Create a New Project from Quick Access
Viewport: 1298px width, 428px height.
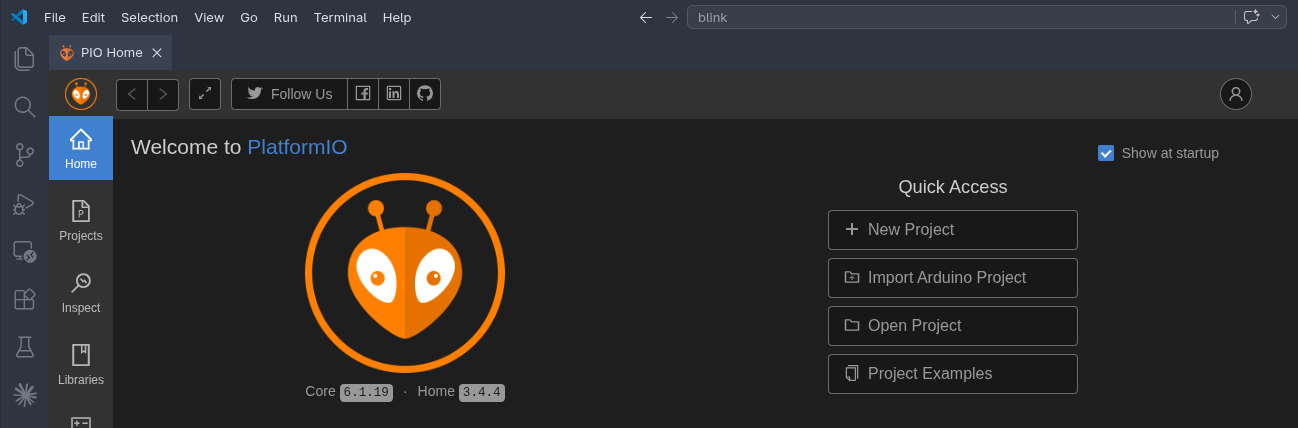953,230
